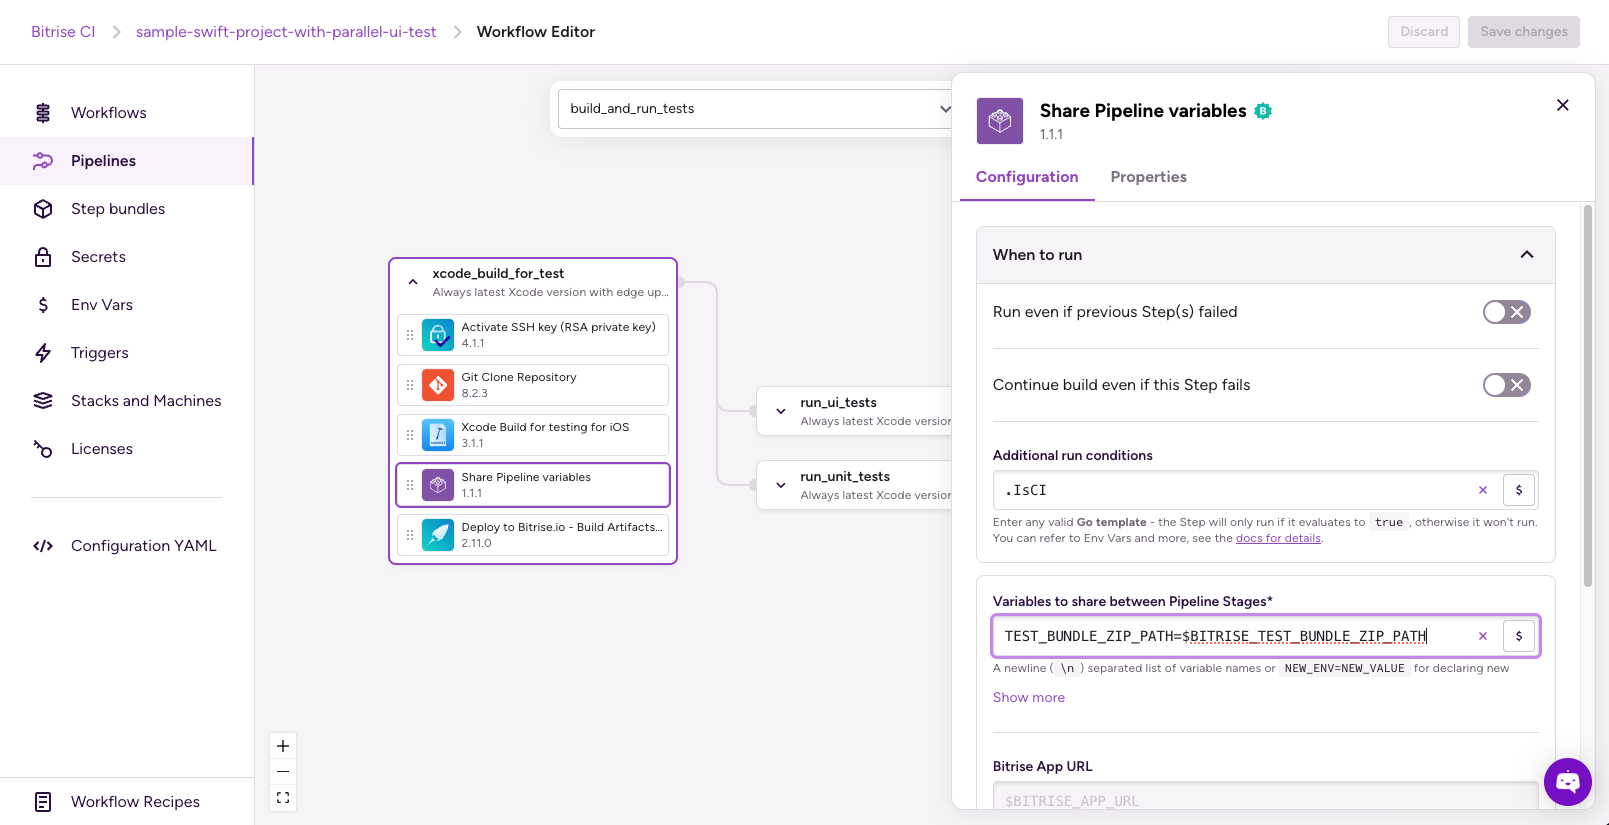This screenshot has height=825, width=1609.
Task: Click the Stacks and Machines layers icon
Action: 43,401
